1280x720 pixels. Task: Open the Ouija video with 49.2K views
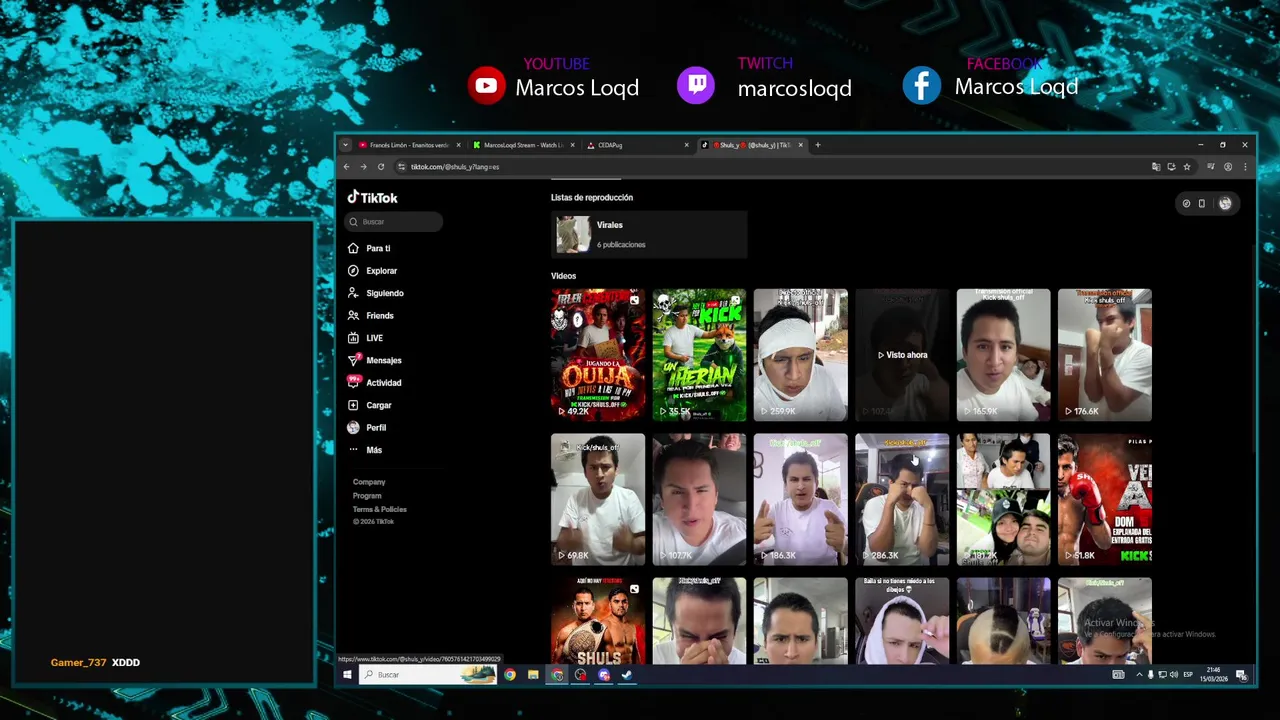pos(598,355)
